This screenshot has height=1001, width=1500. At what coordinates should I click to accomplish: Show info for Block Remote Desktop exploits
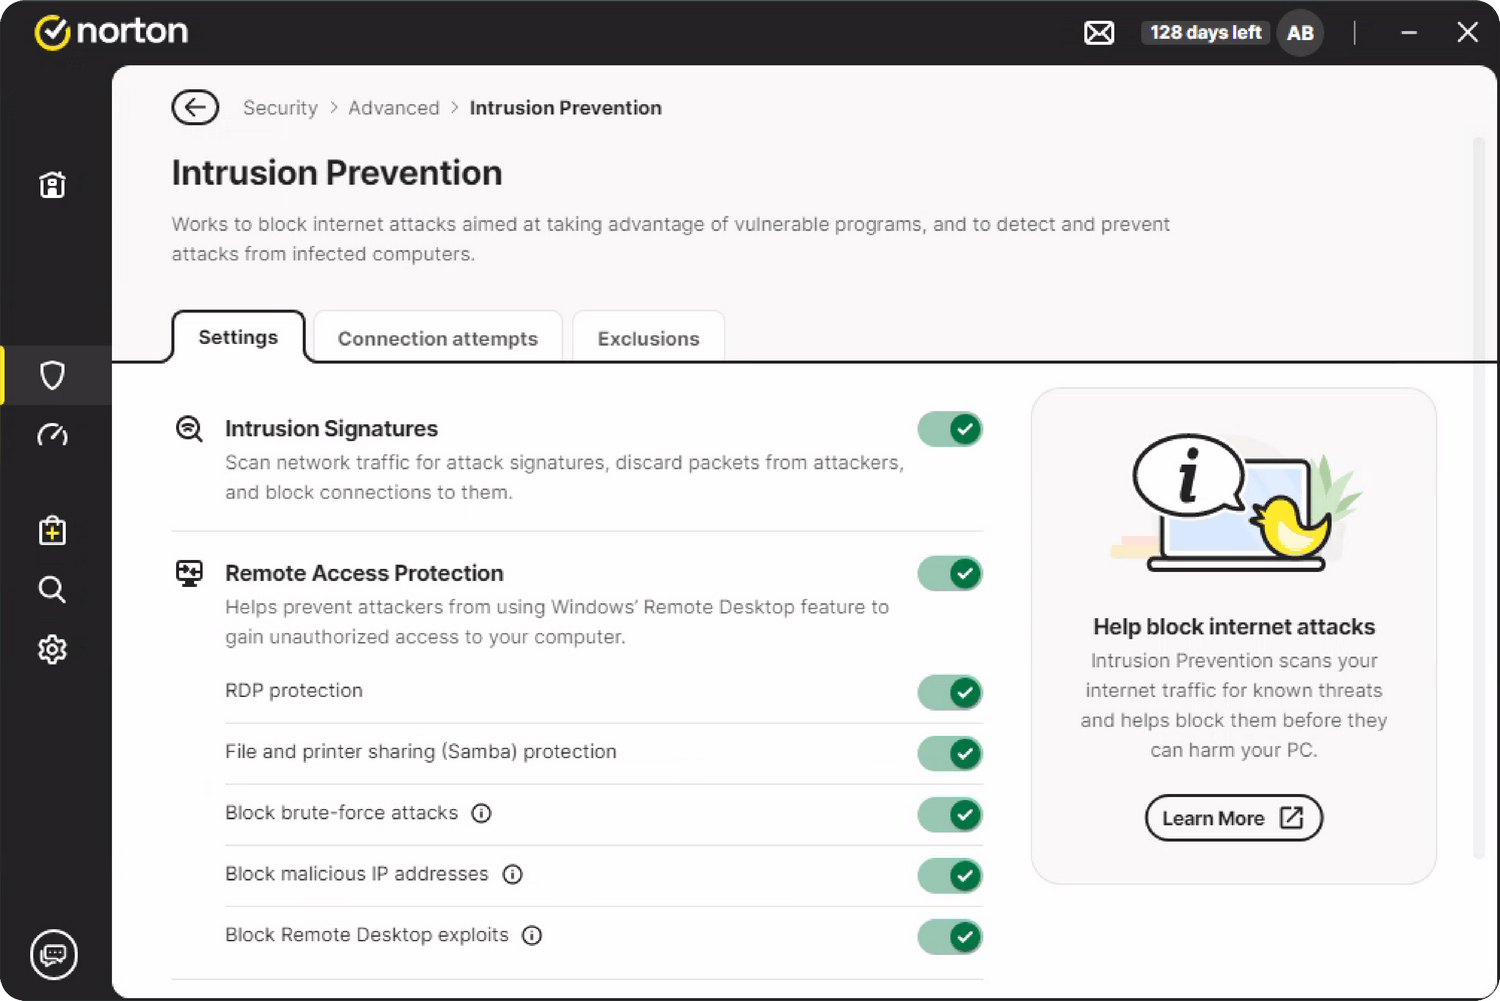pos(532,935)
